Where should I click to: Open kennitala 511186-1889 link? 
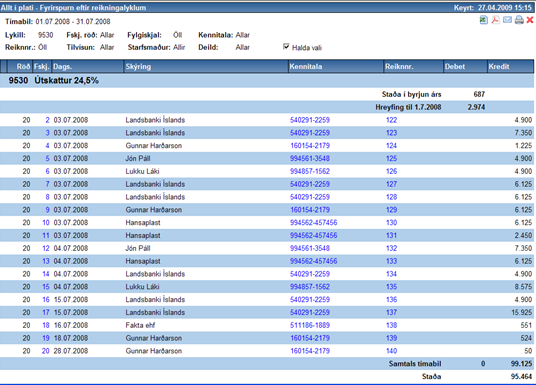point(310,325)
